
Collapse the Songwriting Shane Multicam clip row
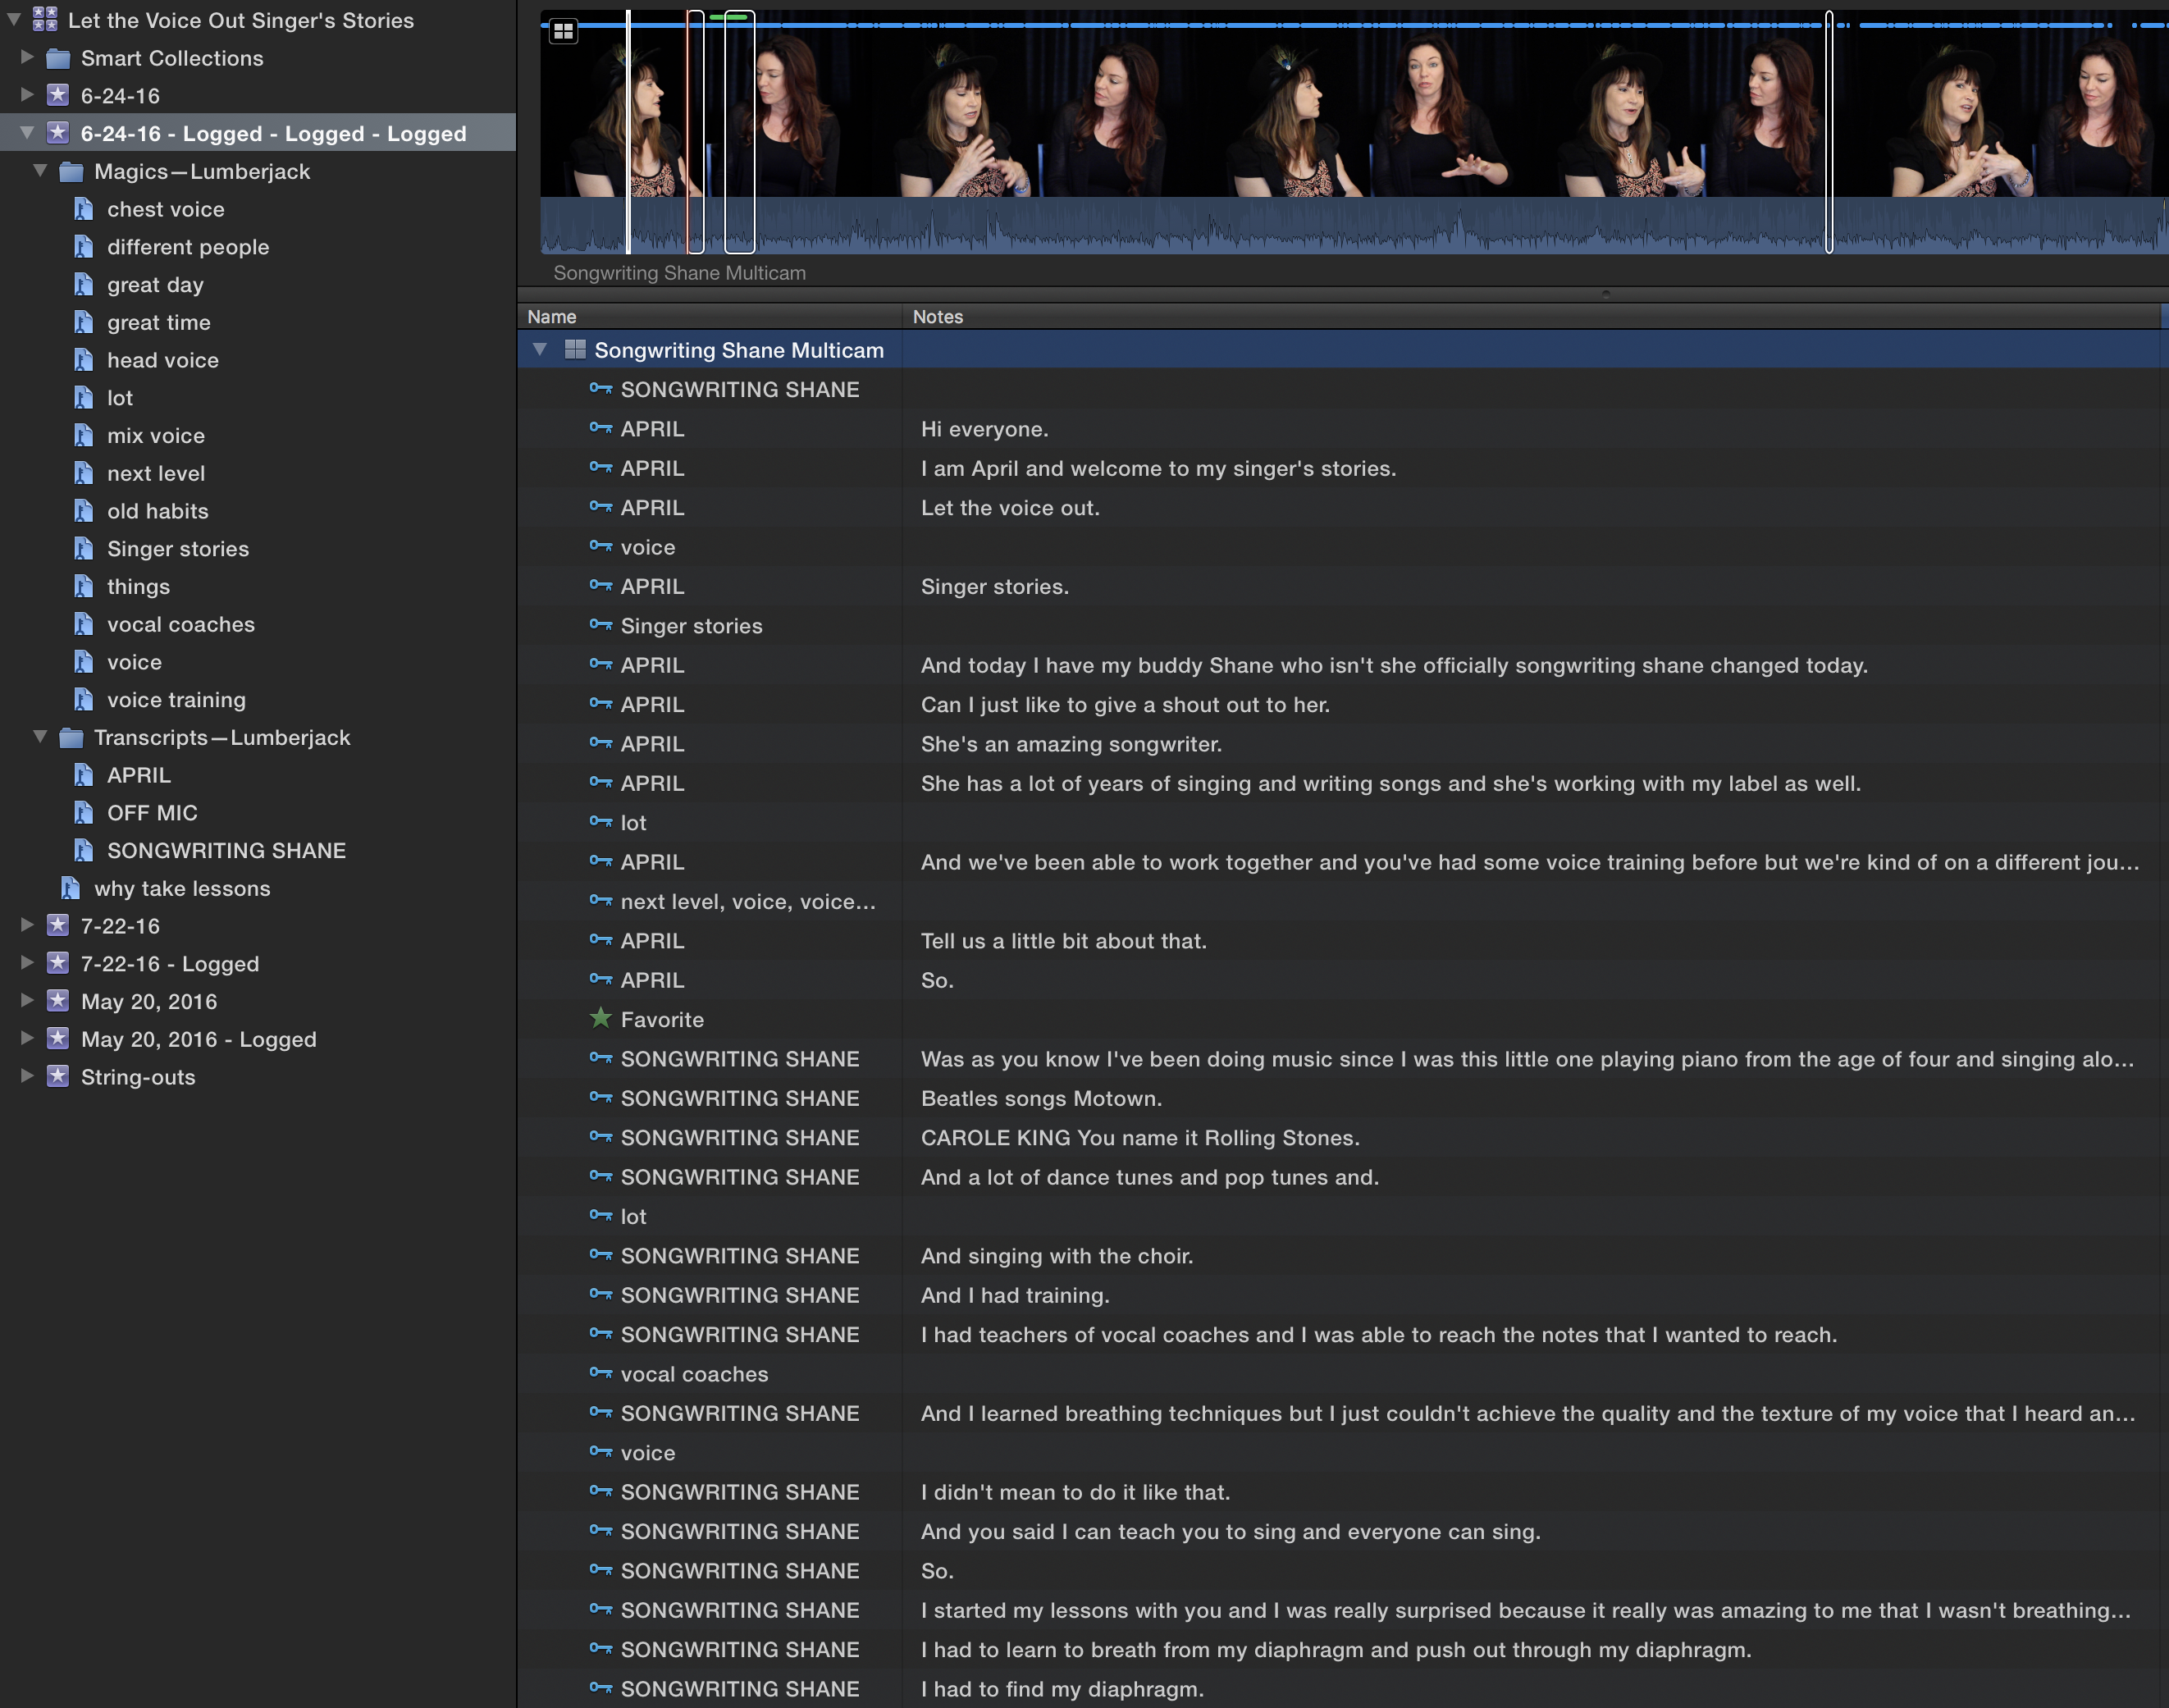(x=540, y=349)
